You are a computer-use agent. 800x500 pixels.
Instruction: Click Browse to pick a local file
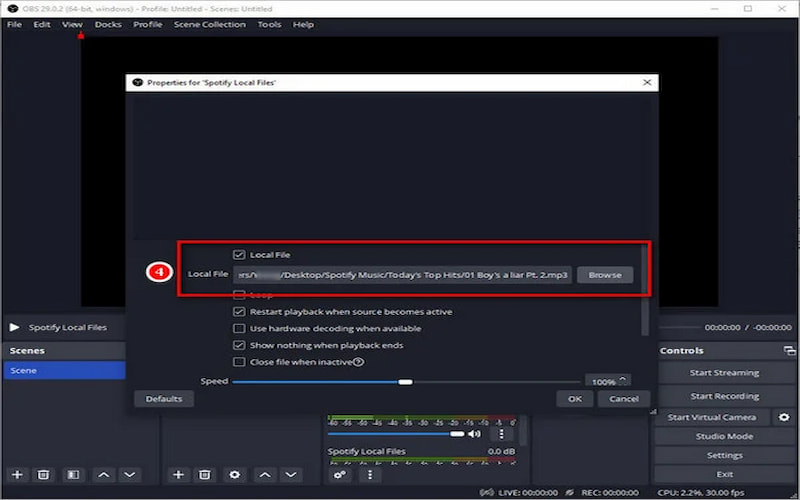coord(605,275)
